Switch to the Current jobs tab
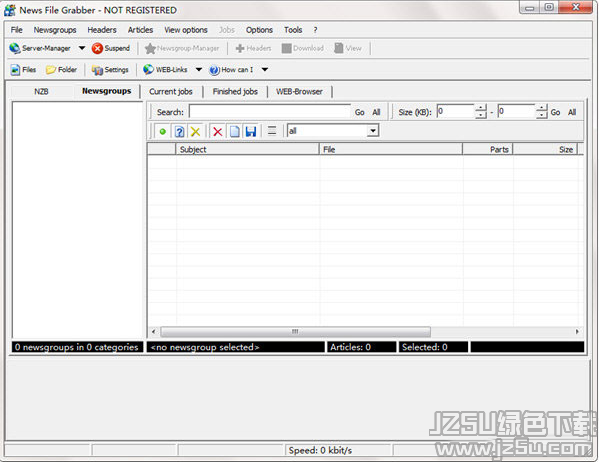The height and width of the screenshot is (462, 599). (x=171, y=92)
